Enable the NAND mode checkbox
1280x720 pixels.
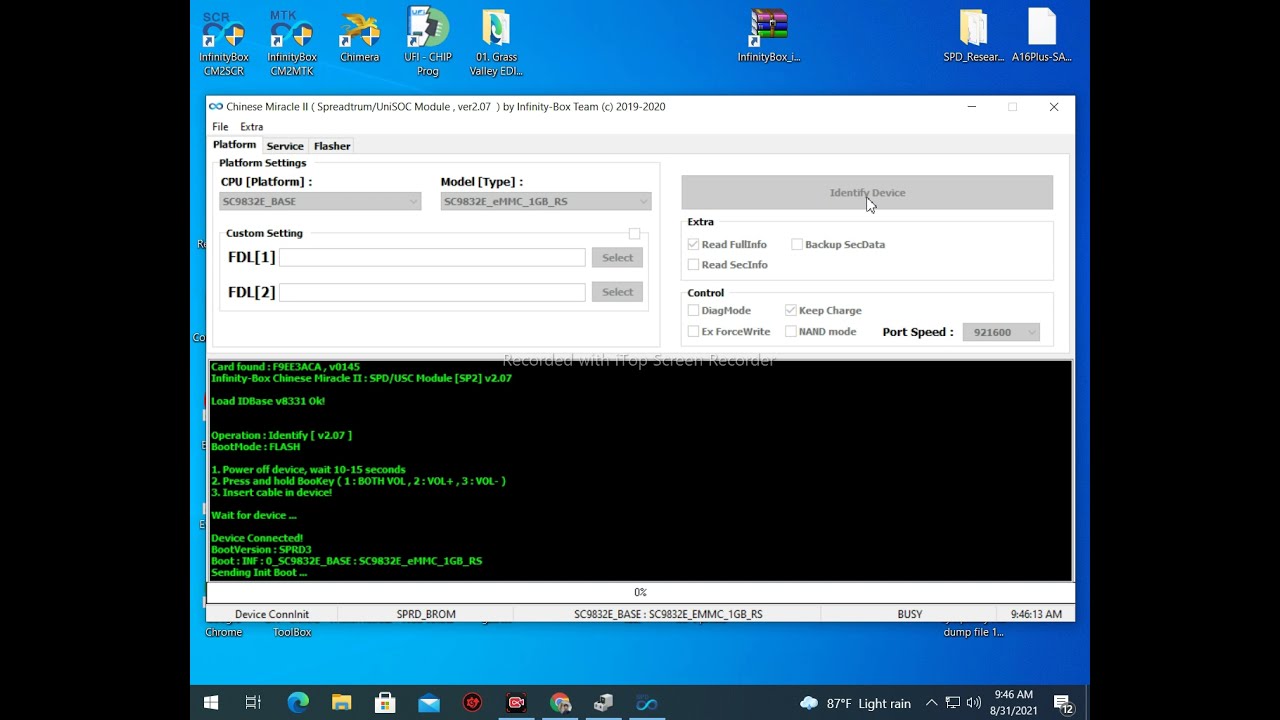(791, 332)
